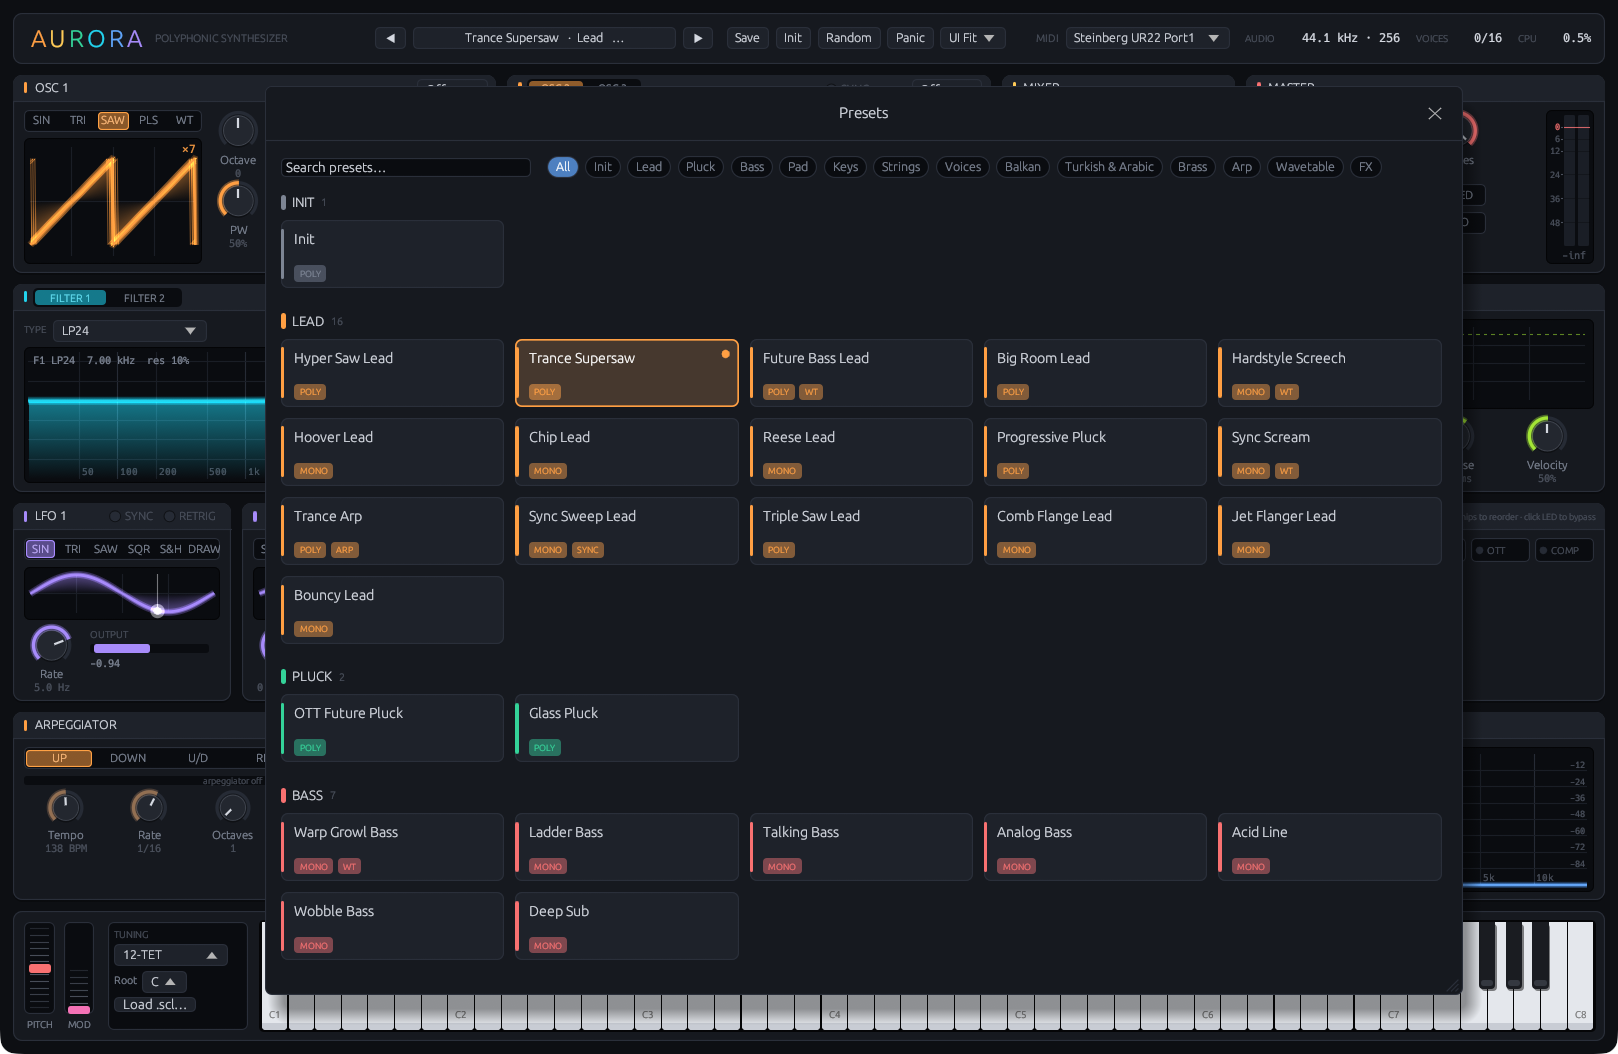The width and height of the screenshot is (1618, 1054).
Task: Click the Arpeggiator Rate knob
Action: pyautogui.click(x=149, y=806)
